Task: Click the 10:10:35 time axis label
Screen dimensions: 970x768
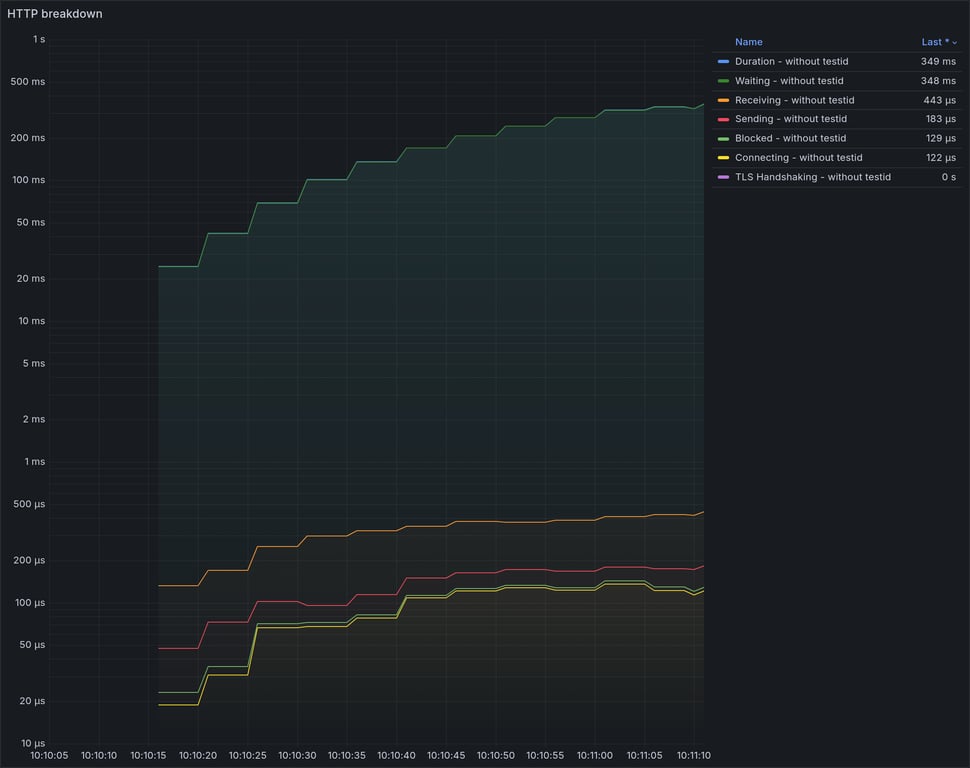Action: click(346, 755)
